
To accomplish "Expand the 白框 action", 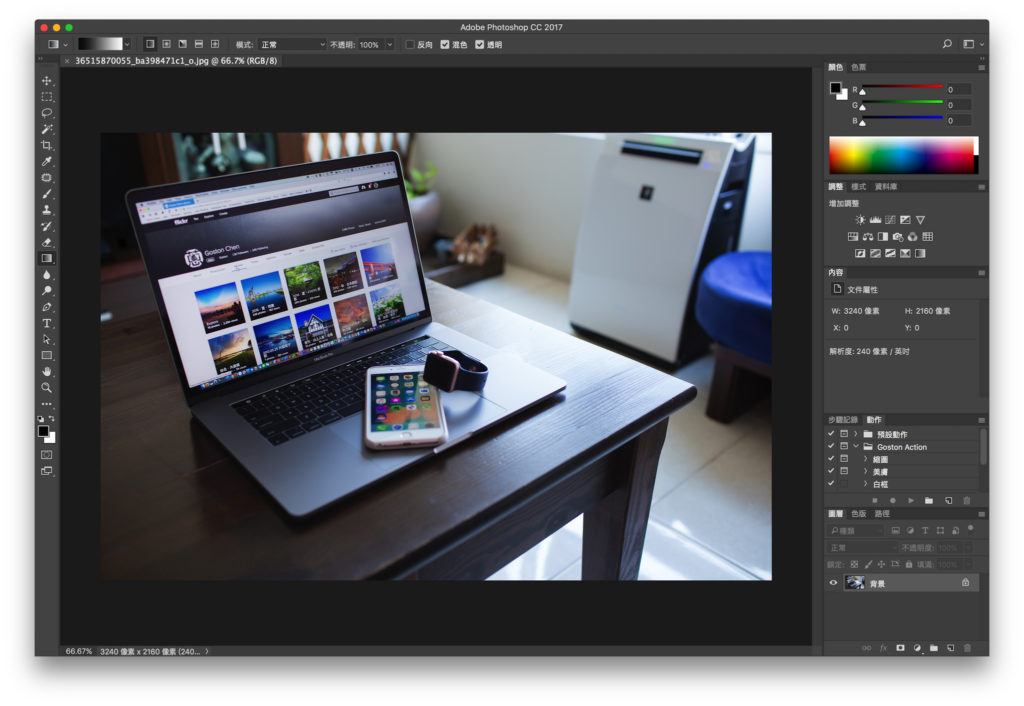I will 866,483.
